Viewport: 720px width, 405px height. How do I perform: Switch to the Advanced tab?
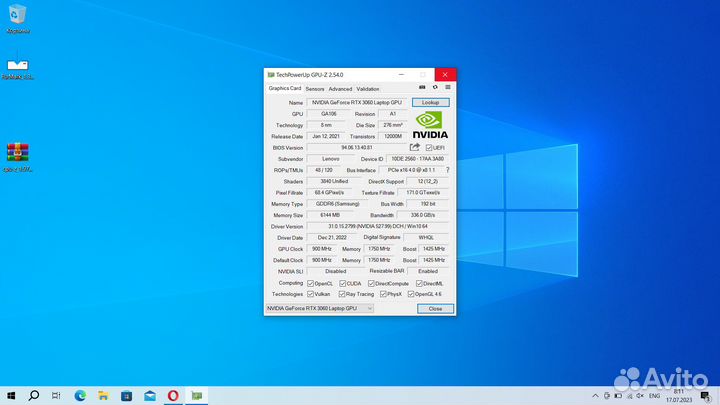(340, 89)
